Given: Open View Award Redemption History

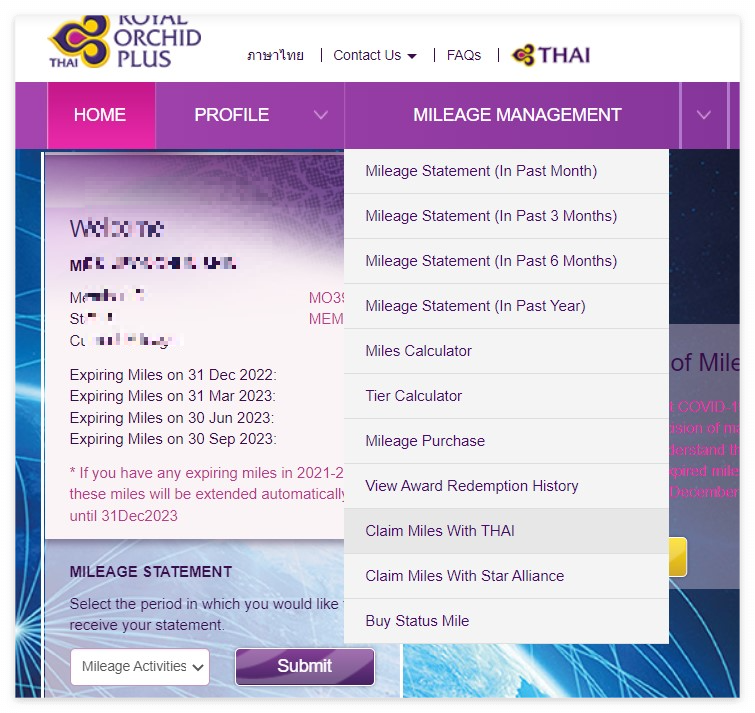Looking at the screenshot, I should tap(507, 486).
